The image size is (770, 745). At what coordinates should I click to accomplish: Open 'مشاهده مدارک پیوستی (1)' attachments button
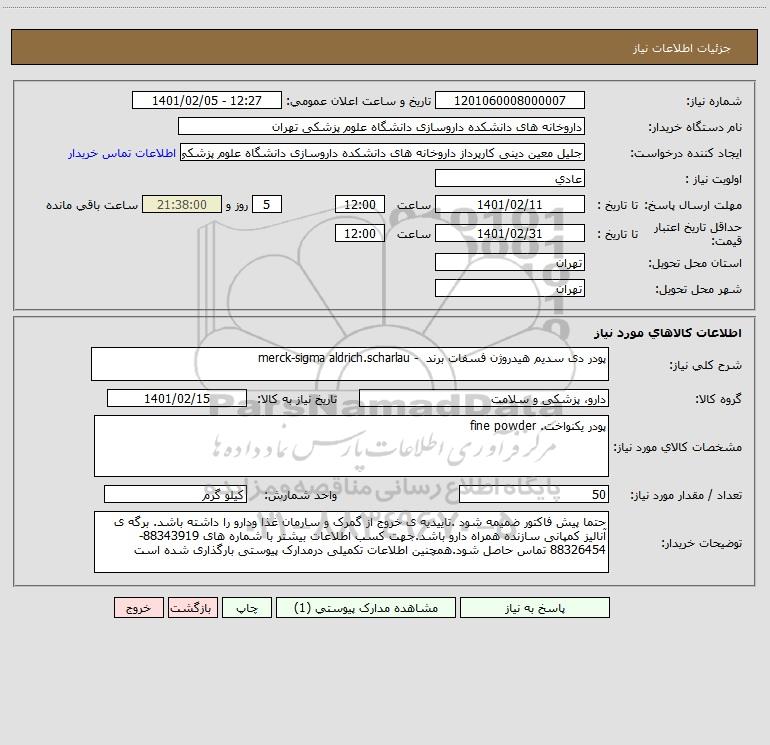(366, 608)
